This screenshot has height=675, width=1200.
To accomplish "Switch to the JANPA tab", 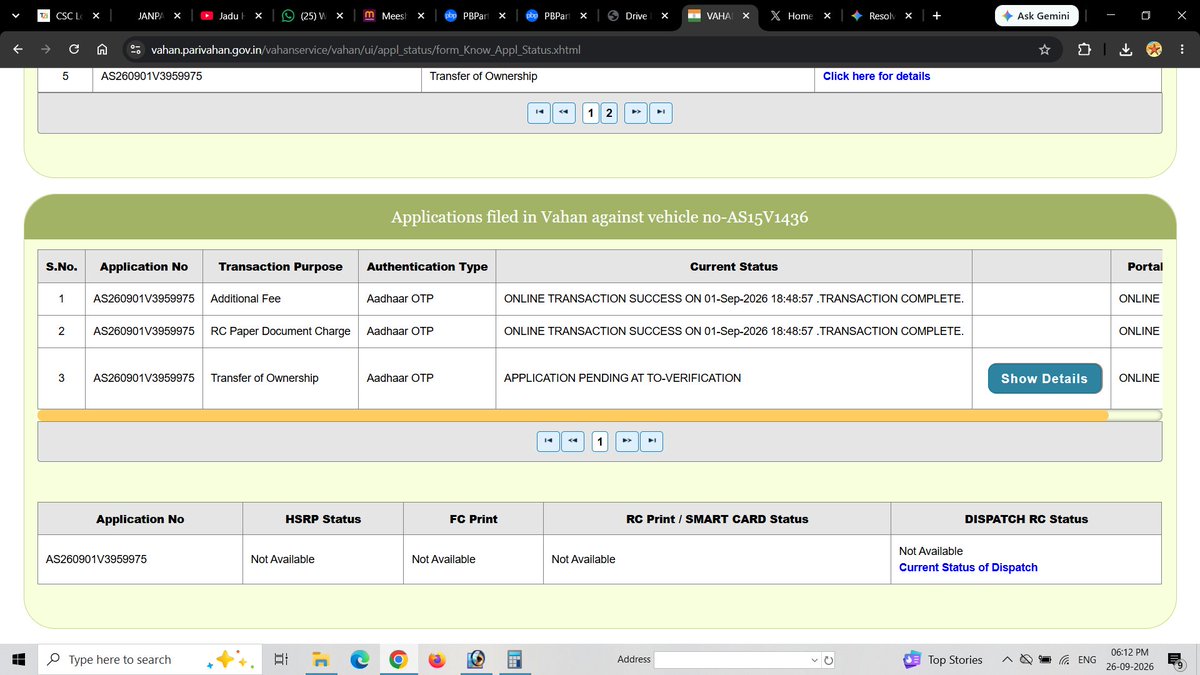I will click(x=150, y=16).
